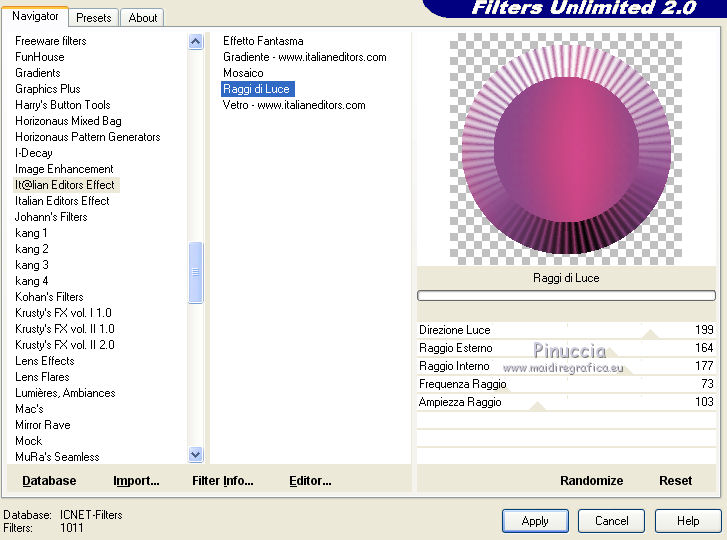This screenshot has width=727, height=540.
Task: Select kang 4 category
Action: [x=32, y=281]
